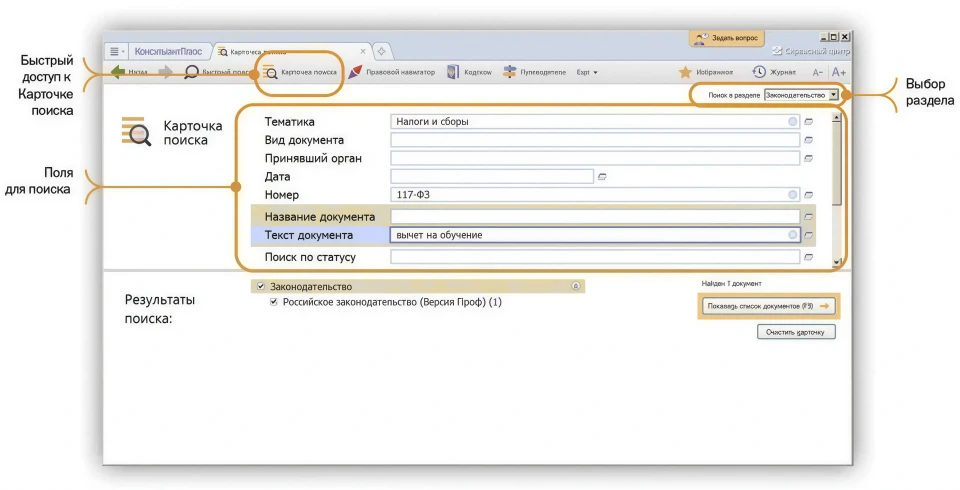Open Путеводители from the toolbar
Viewport: 960px width, 490px height.
[x=534, y=72]
